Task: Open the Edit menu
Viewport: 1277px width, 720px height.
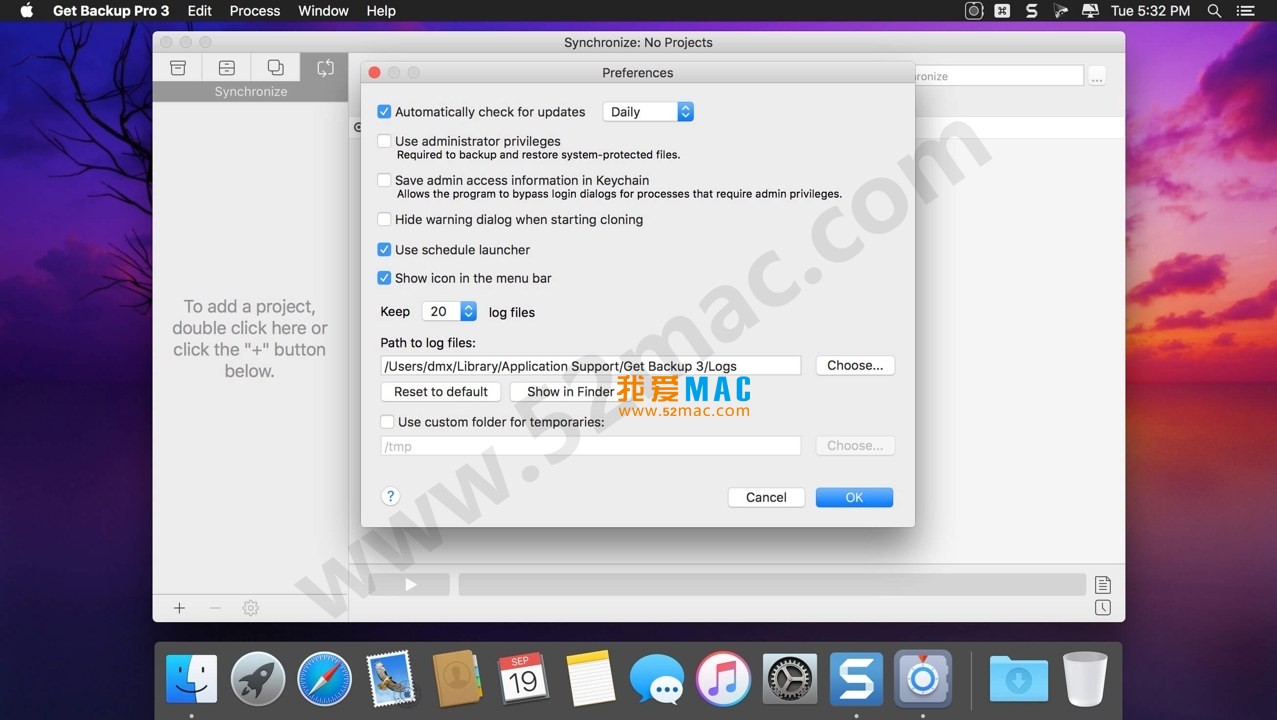Action: [x=200, y=11]
